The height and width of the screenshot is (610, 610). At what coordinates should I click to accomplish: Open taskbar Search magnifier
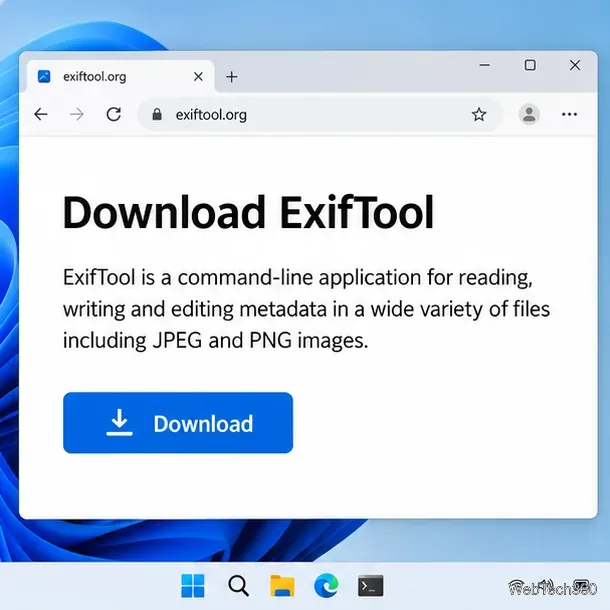(238, 585)
